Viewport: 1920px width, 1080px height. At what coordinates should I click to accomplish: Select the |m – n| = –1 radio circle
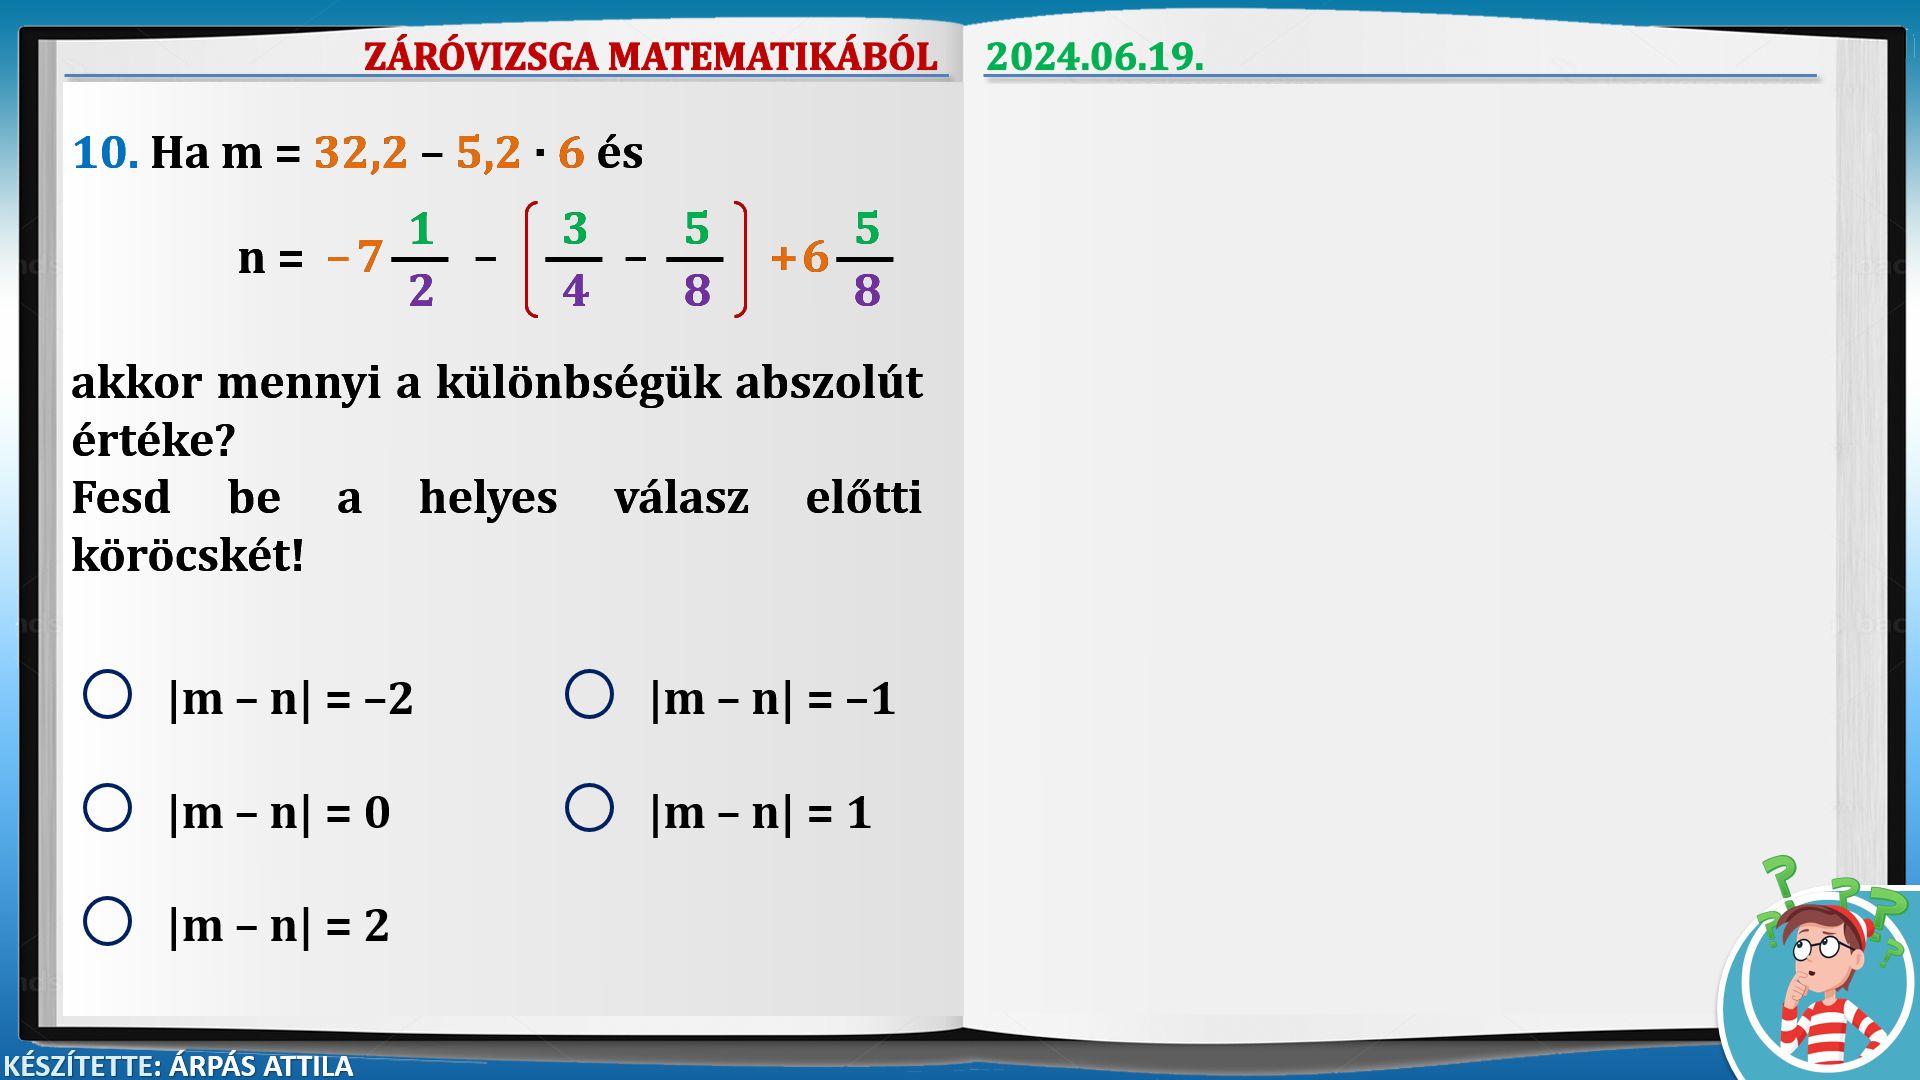click(589, 695)
